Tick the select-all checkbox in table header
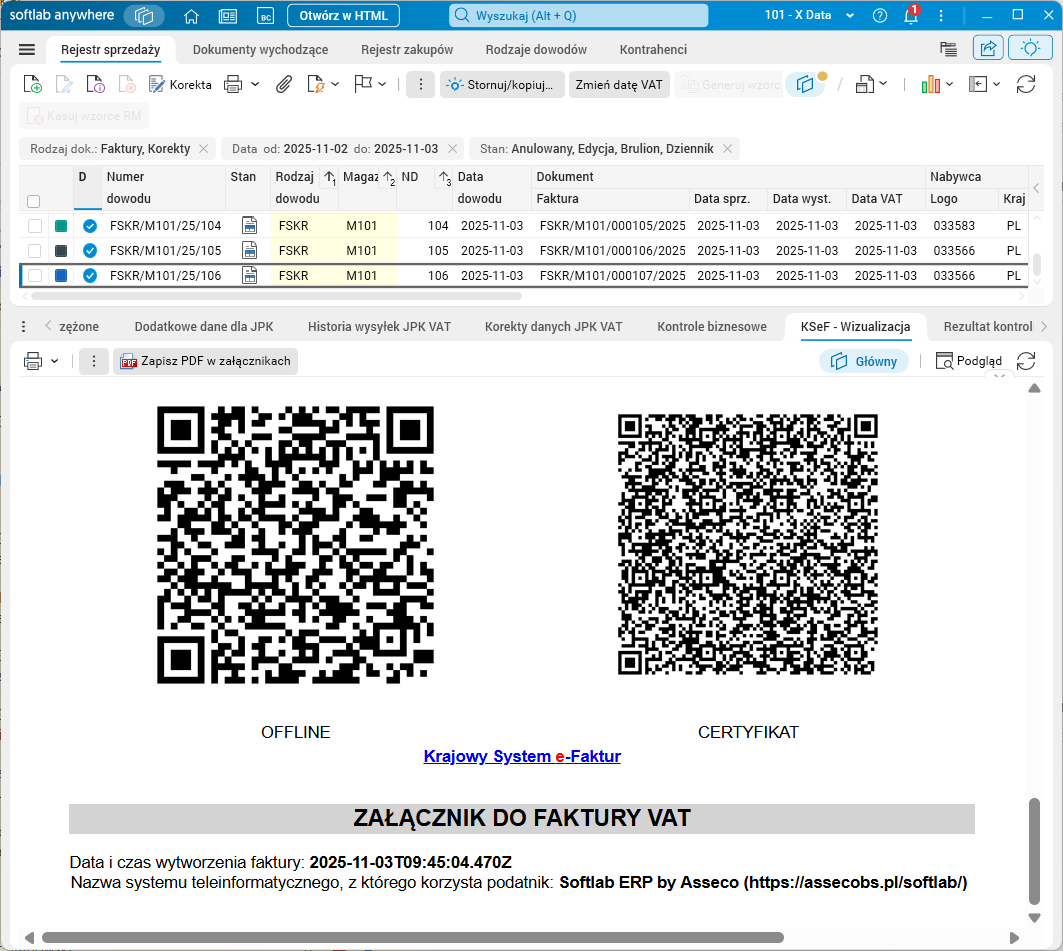 pos(33,201)
